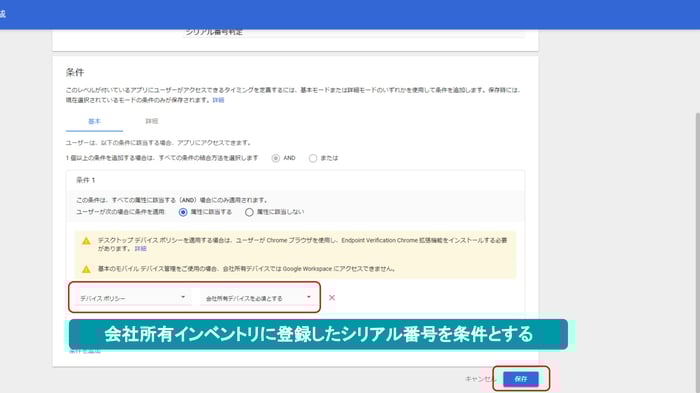700x393 pixels.
Task: Choose 属性に該当しない radio option
Action: (x=249, y=212)
